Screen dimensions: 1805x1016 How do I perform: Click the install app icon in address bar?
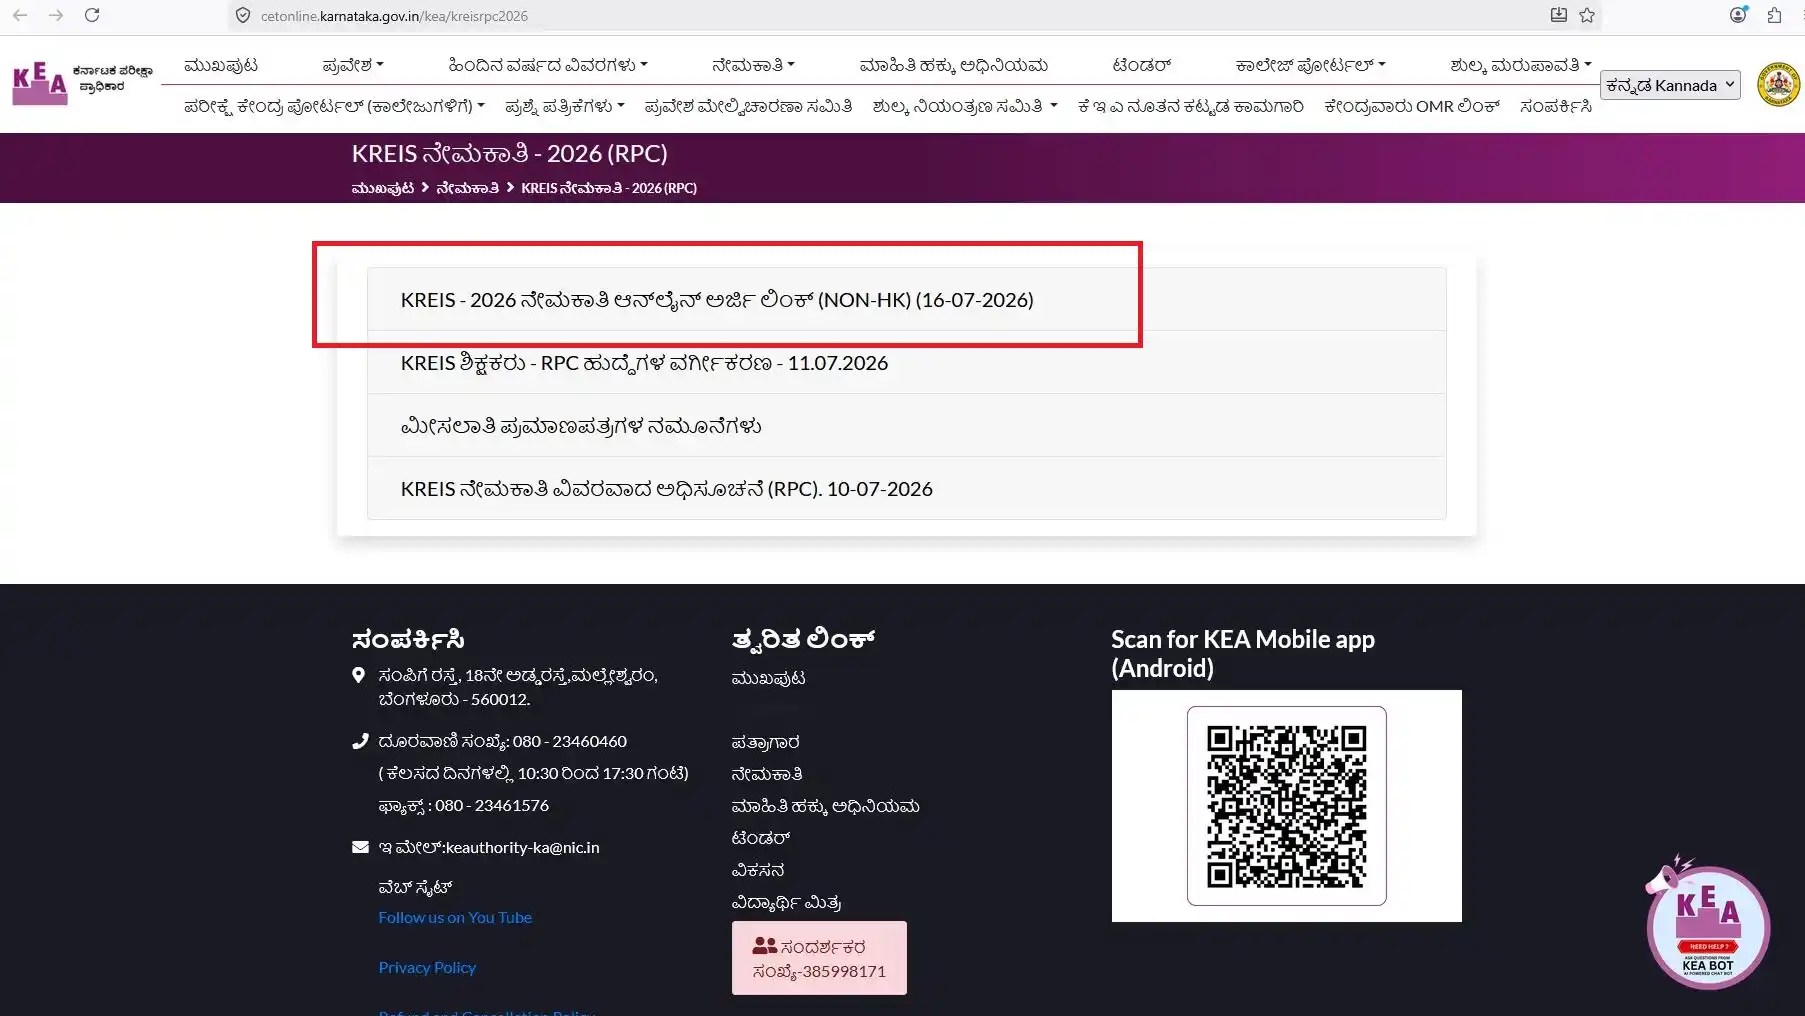[x=1558, y=15]
